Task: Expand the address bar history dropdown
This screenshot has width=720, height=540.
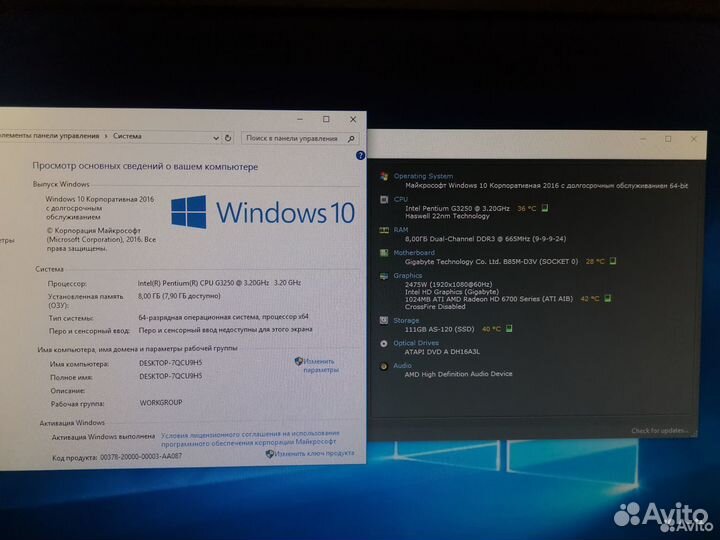Action: (216, 138)
